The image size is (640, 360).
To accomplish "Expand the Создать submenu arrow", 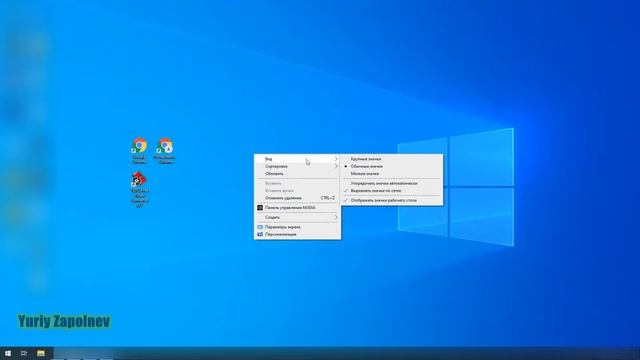I will pos(336,217).
